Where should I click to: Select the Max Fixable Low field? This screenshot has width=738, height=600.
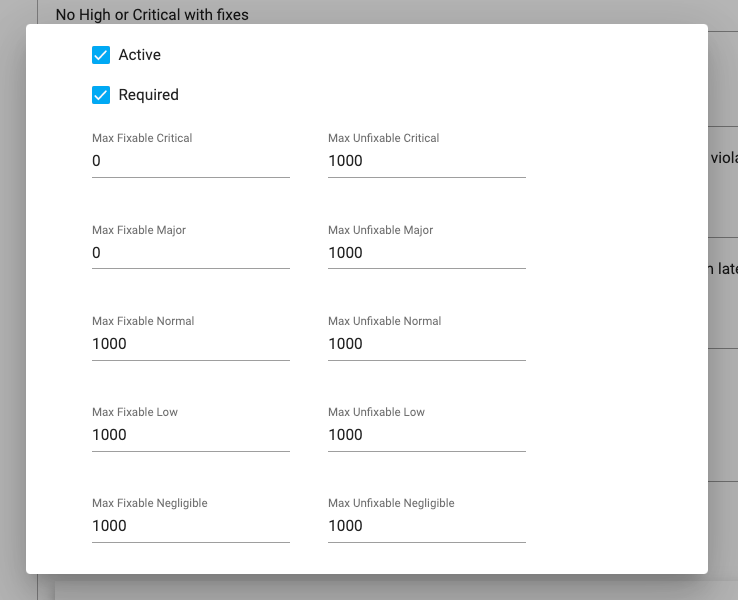pos(190,435)
